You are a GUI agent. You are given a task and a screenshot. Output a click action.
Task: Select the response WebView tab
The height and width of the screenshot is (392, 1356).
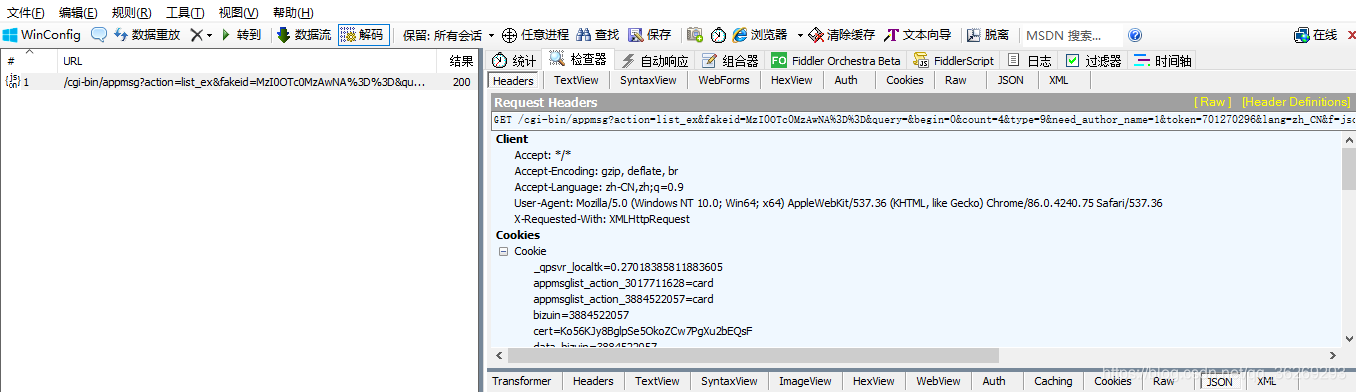click(938, 381)
